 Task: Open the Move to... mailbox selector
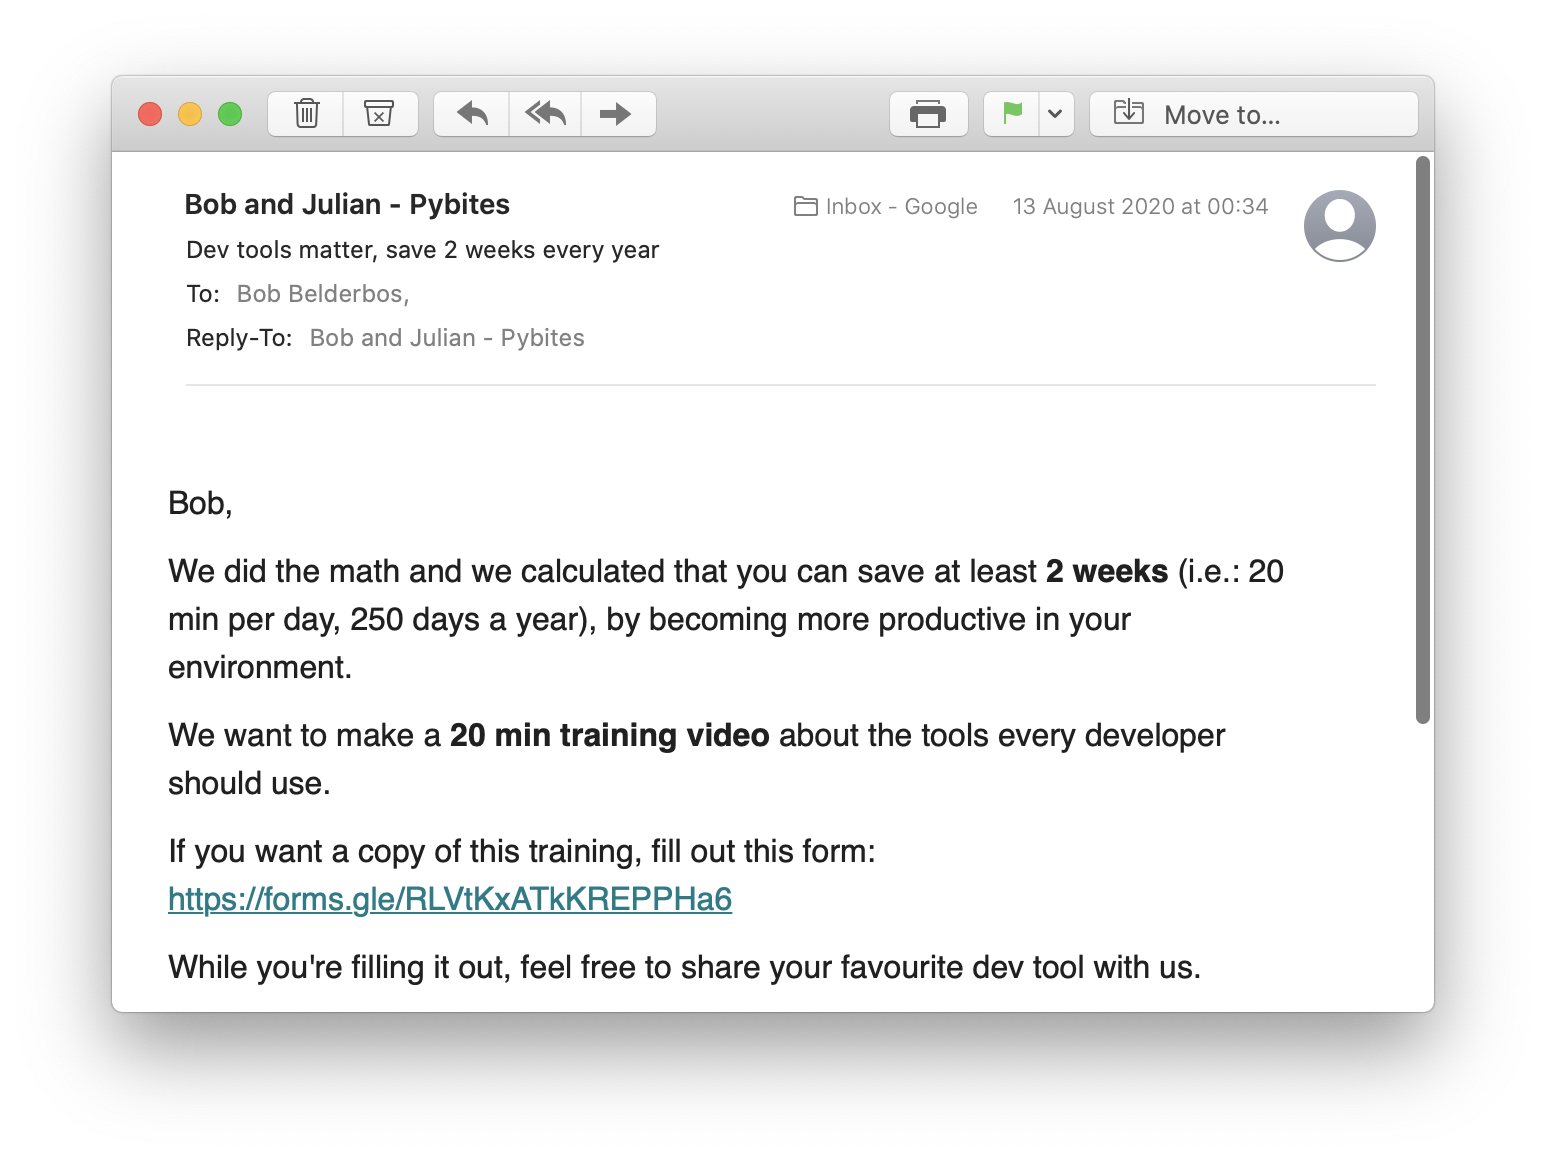coord(1253,114)
